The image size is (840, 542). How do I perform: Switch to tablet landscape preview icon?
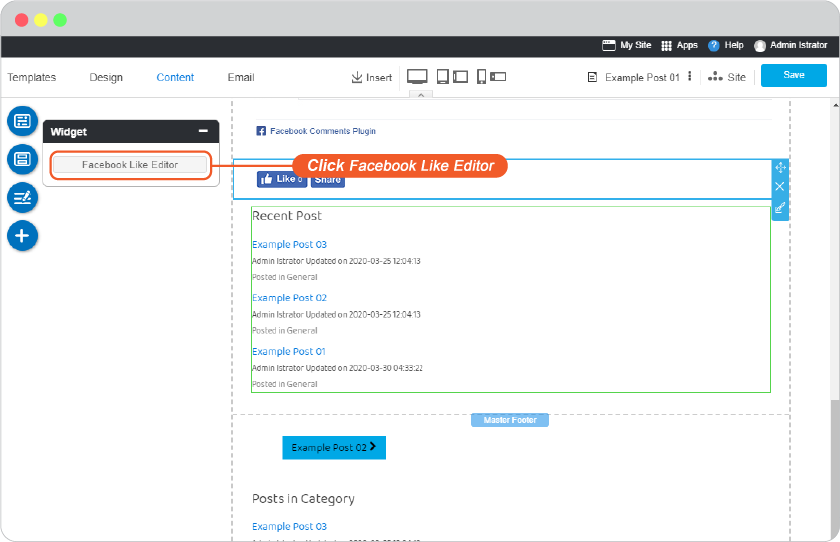pos(460,77)
